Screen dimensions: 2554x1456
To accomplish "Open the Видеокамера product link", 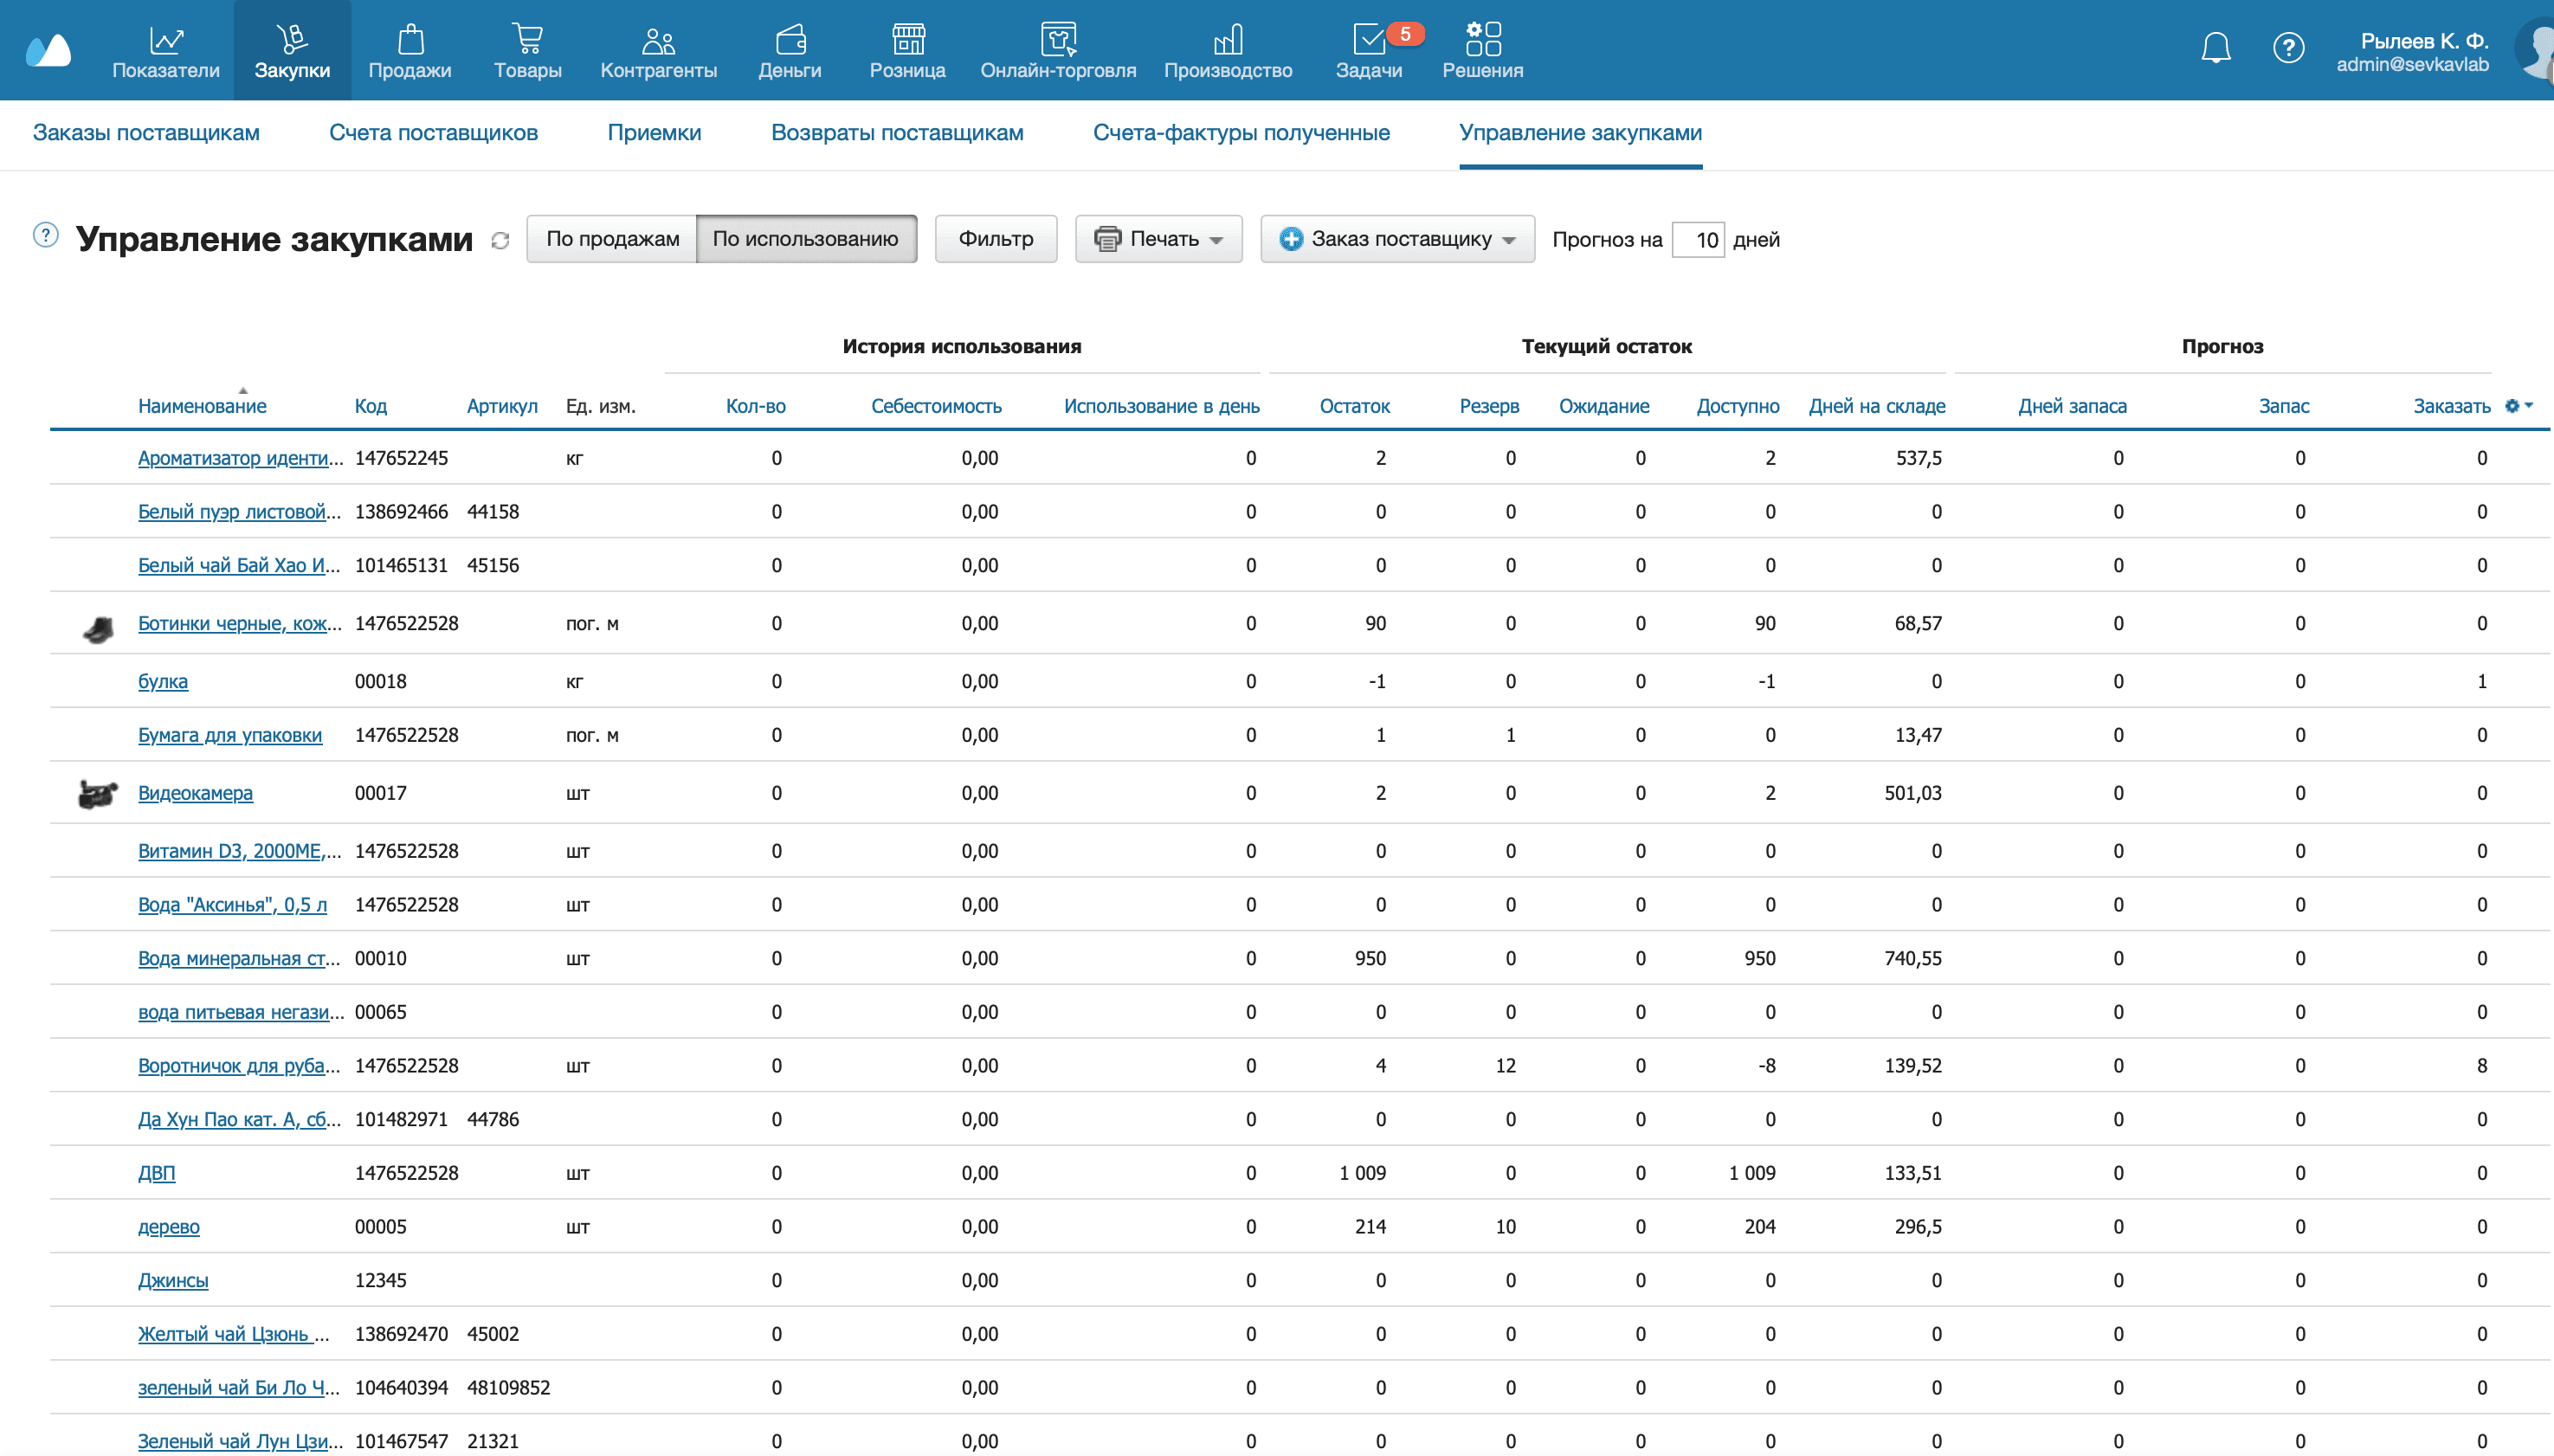I will click(x=195, y=793).
